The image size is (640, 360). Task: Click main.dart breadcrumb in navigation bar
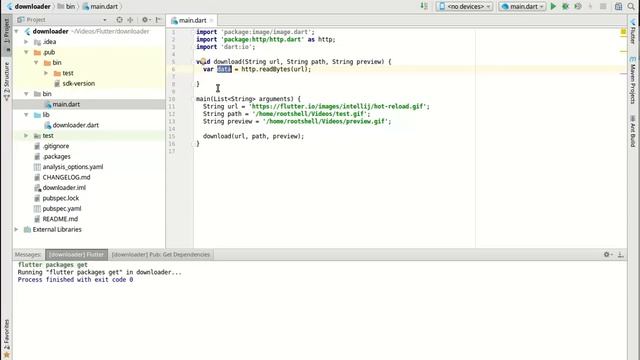point(100,7)
